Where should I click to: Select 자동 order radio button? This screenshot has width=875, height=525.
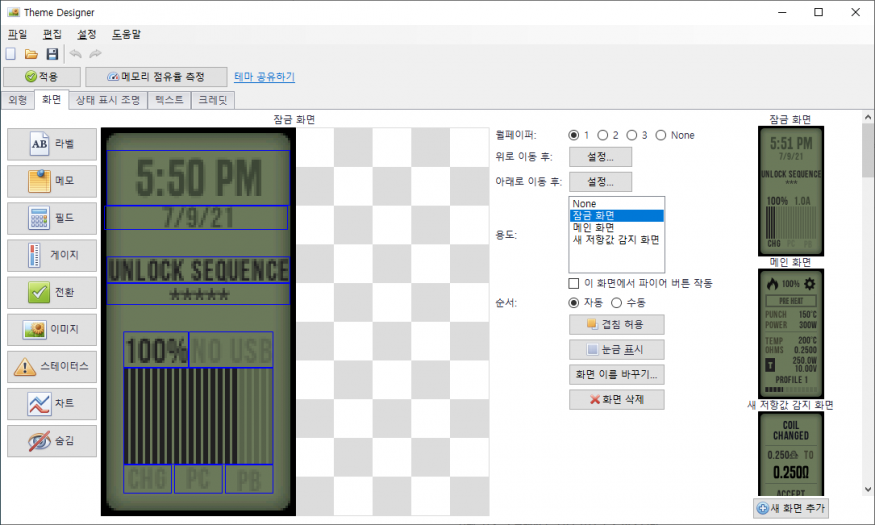pyautogui.click(x=574, y=302)
